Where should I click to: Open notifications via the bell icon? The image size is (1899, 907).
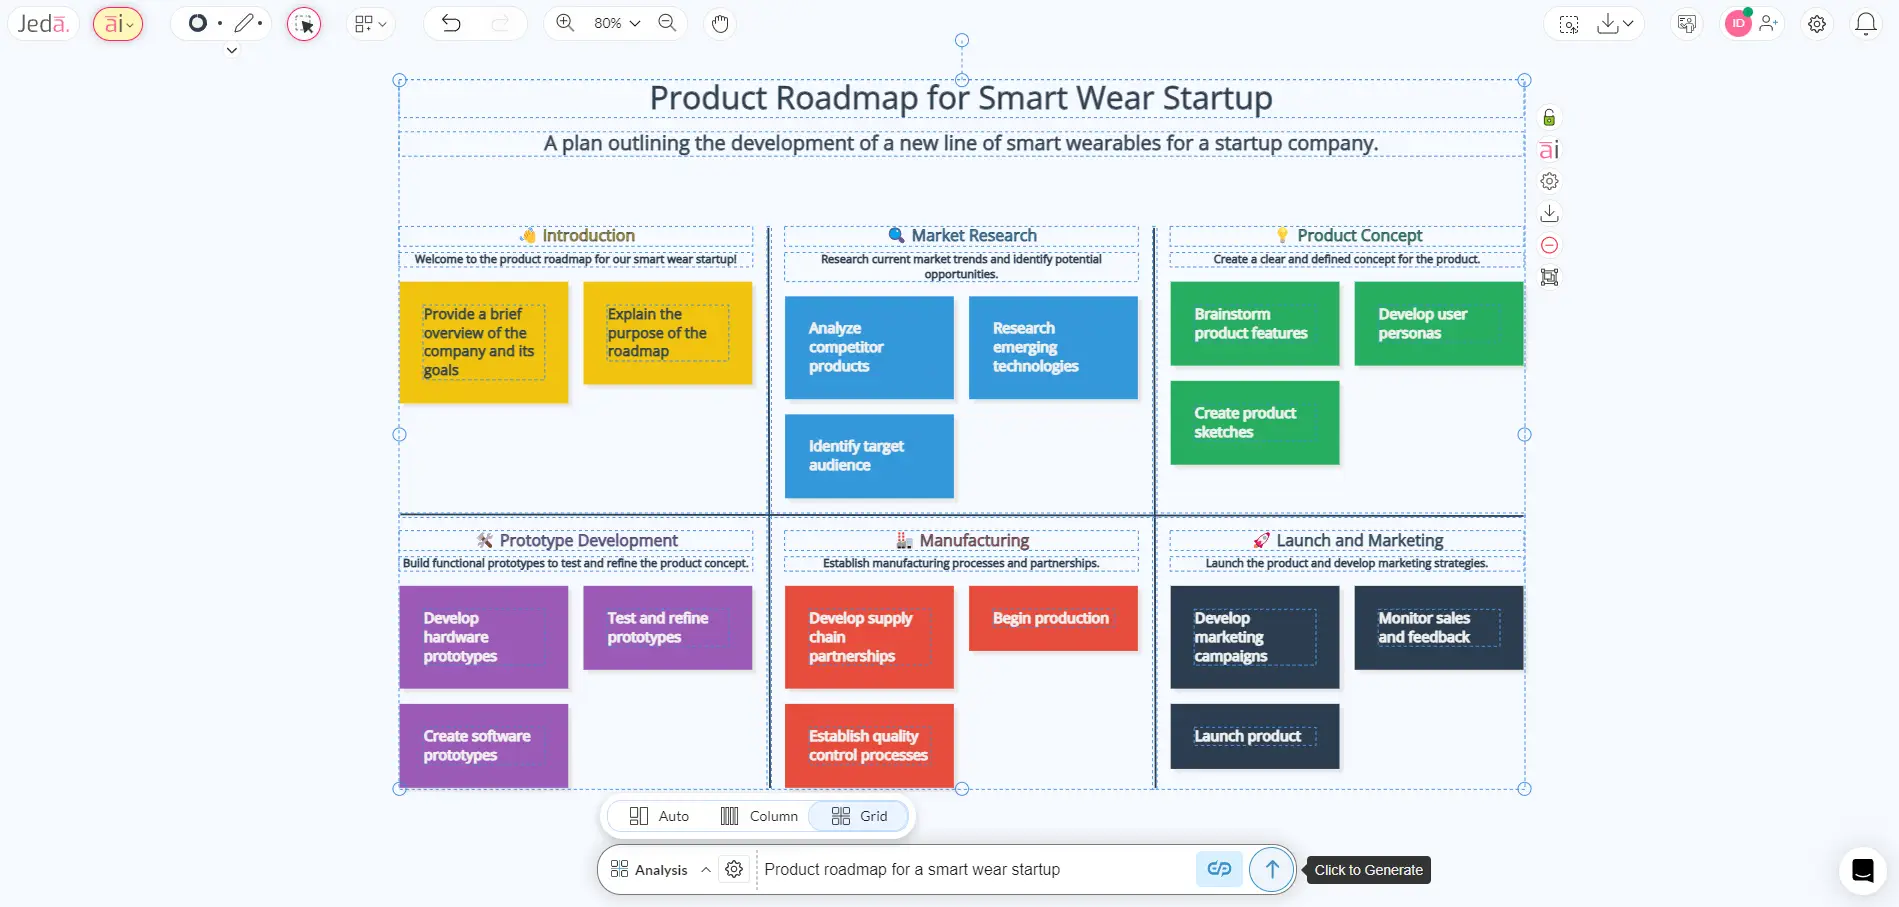tap(1866, 23)
